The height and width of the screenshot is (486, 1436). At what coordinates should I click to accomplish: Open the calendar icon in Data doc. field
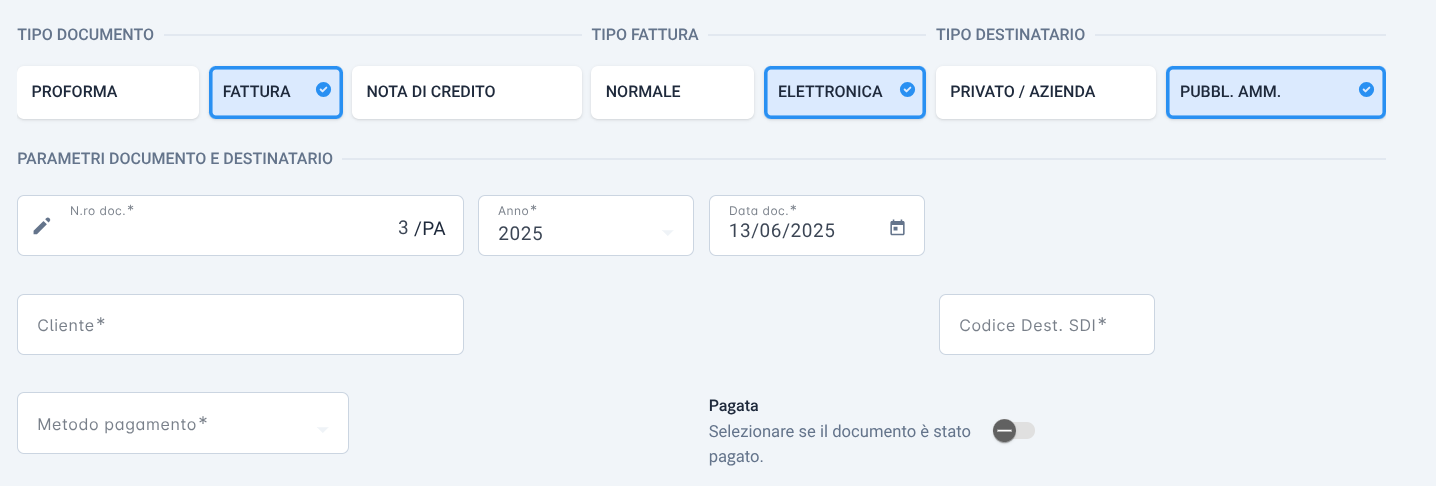click(x=897, y=228)
